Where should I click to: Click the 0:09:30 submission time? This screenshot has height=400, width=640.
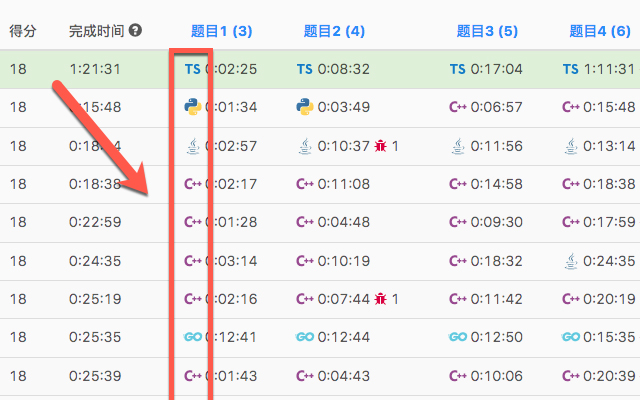(496, 222)
